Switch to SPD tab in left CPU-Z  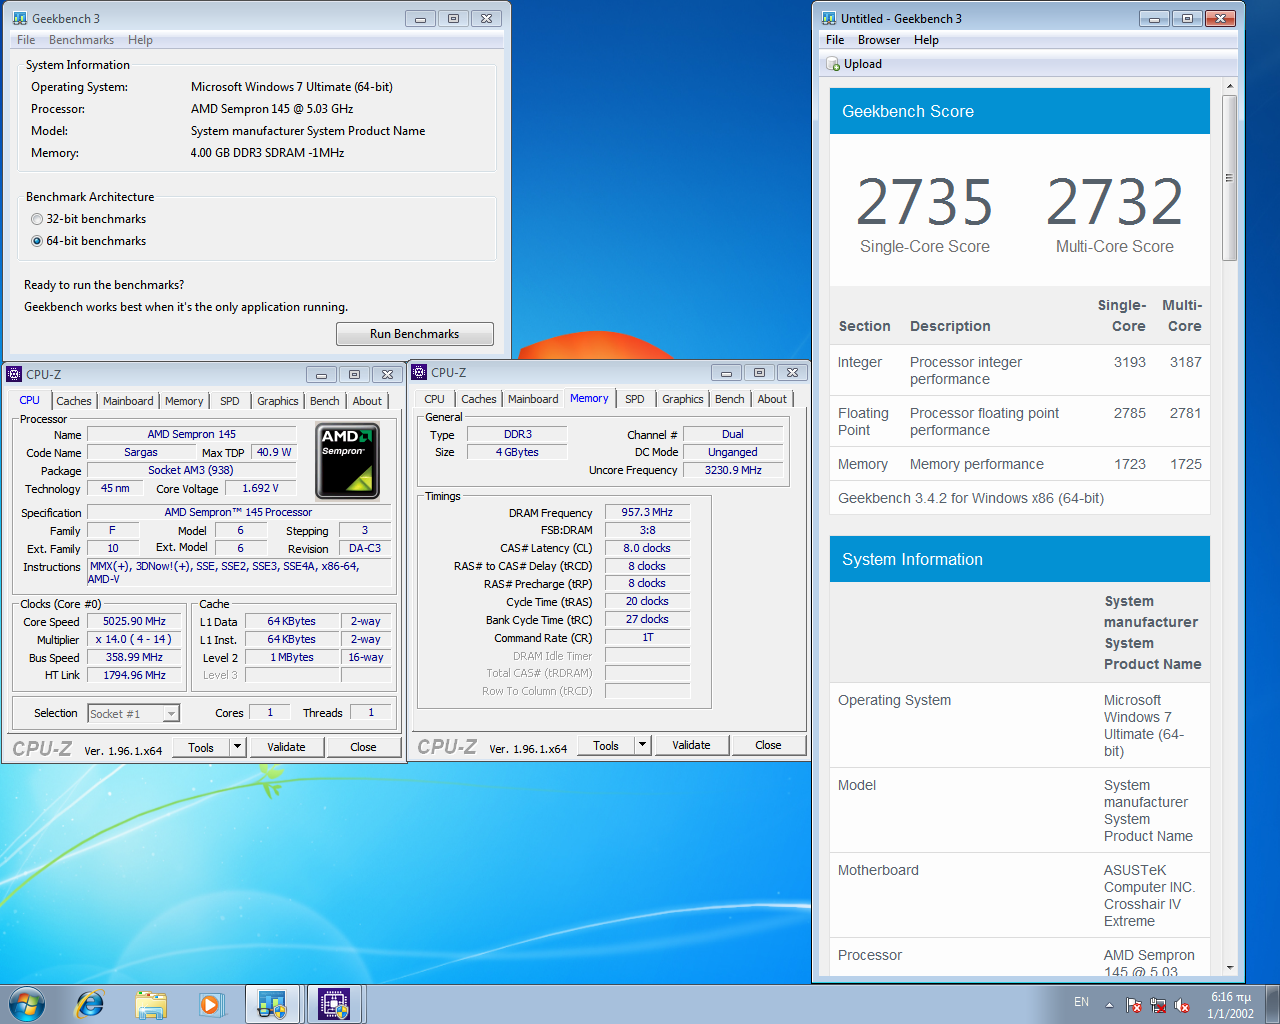230,401
